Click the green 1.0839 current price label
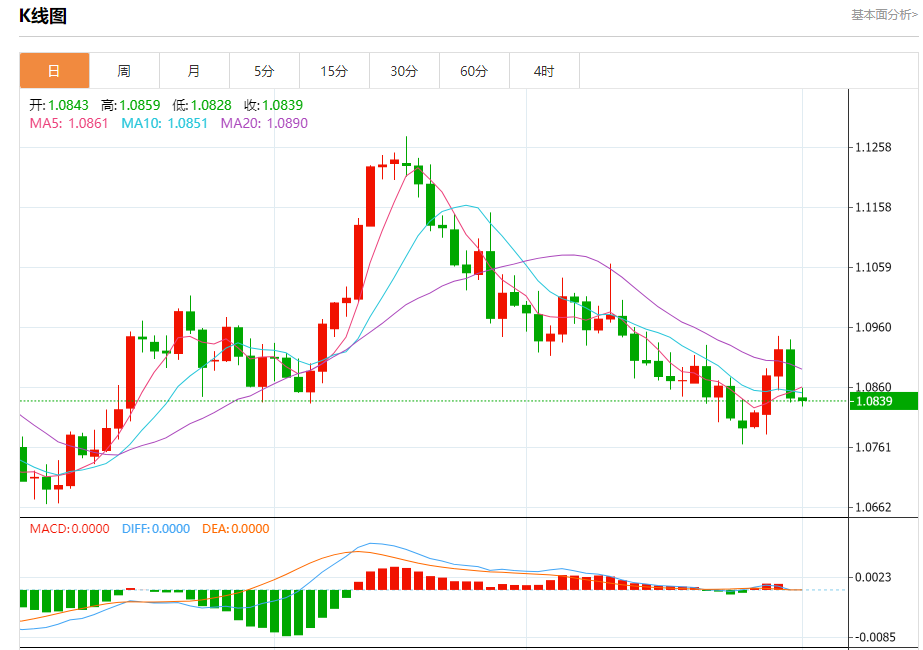The height and width of the screenshot is (650, 923). click(x=884, y=401)
